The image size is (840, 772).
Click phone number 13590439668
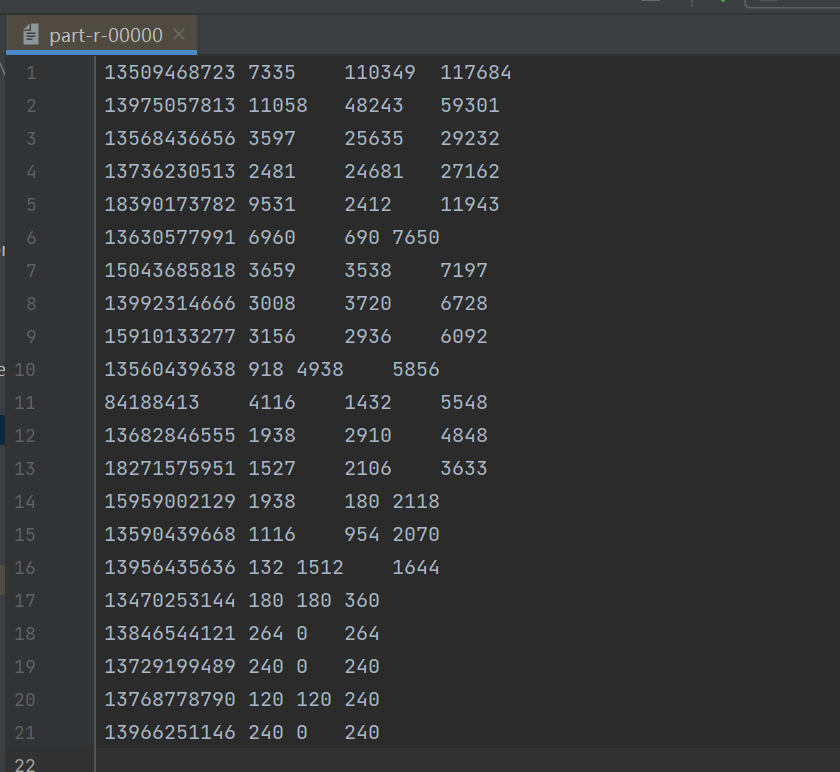point(169,535)
